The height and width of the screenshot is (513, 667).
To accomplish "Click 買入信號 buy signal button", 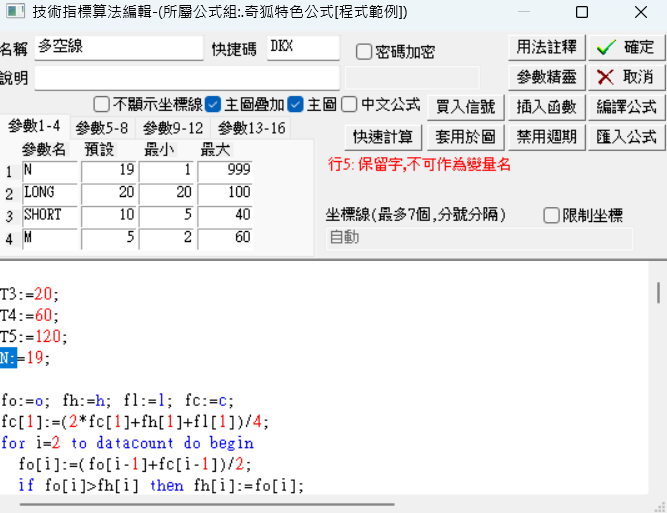I will (466, 107).
